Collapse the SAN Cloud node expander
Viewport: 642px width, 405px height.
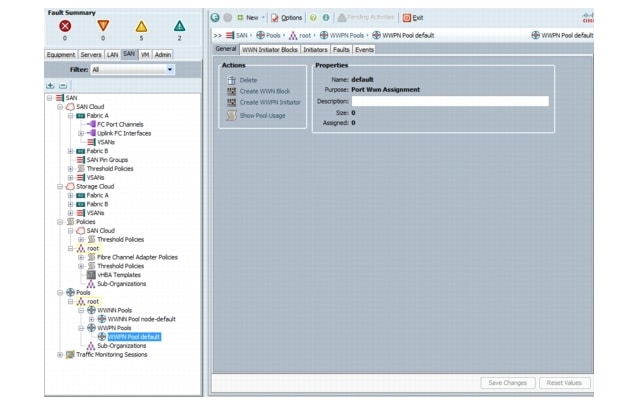(60, 107)
